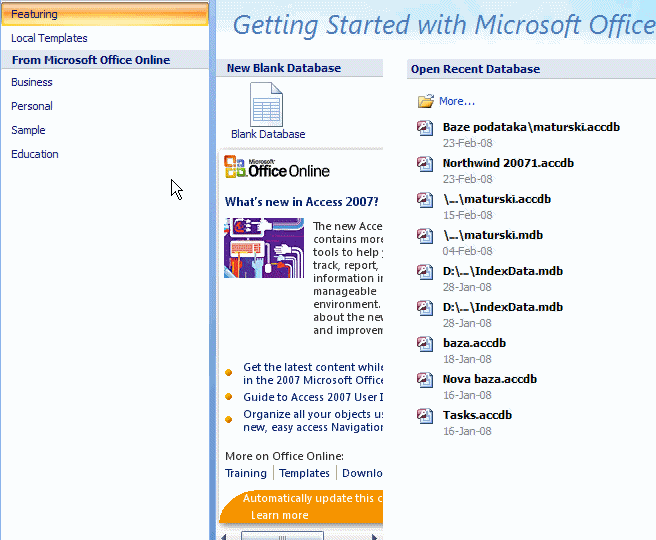The image size is (656, 540).
Task: Click the baza.accdb database icon
Action: click(425, 343)
